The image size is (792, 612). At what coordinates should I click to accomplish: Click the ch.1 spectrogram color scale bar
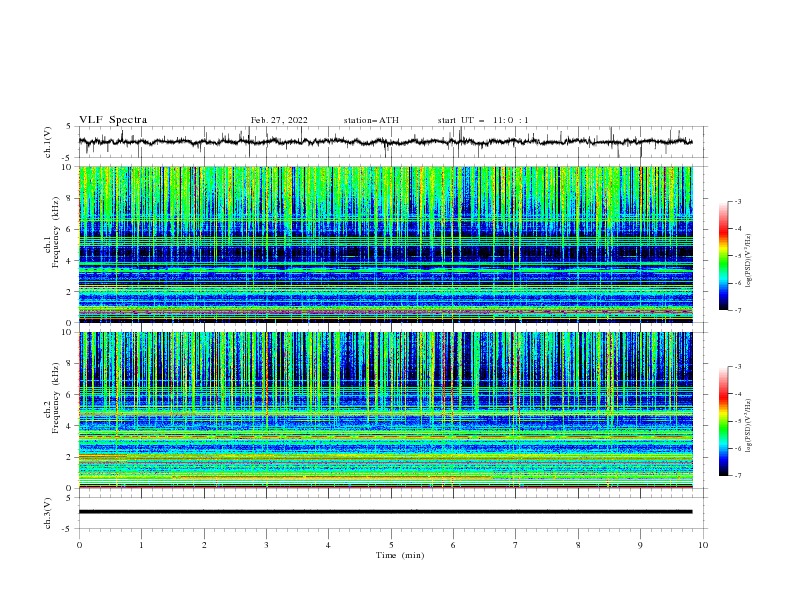(x=724, y=256)
